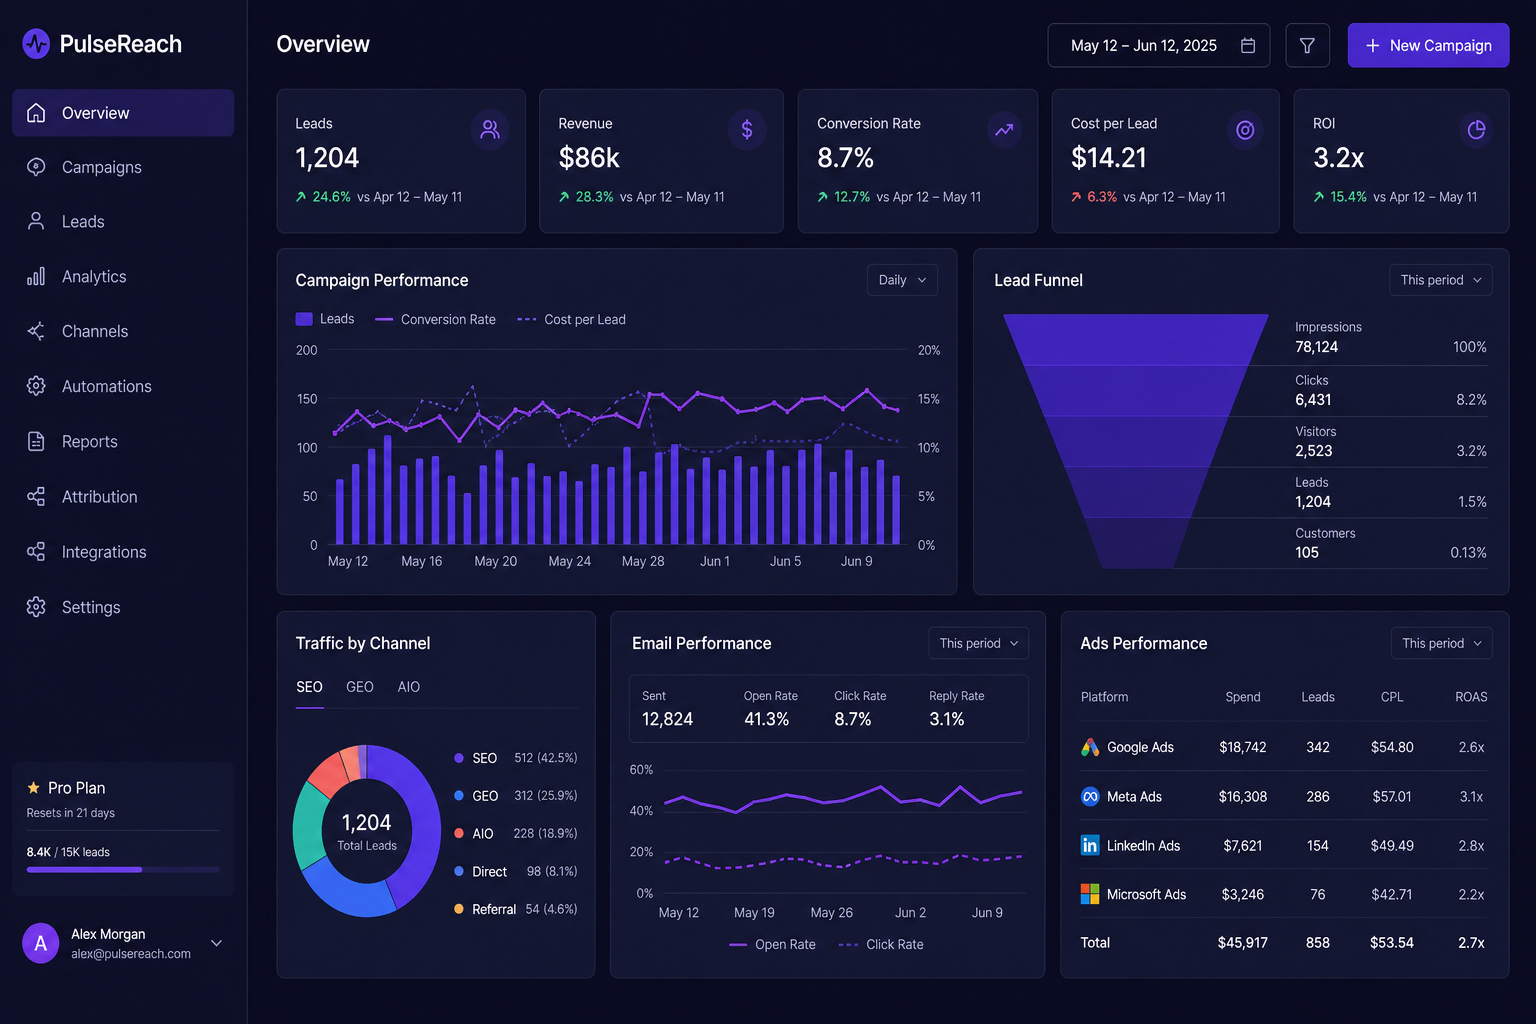Open Analytics in the sidebar

pyautogui.click(x=123, y=276)
